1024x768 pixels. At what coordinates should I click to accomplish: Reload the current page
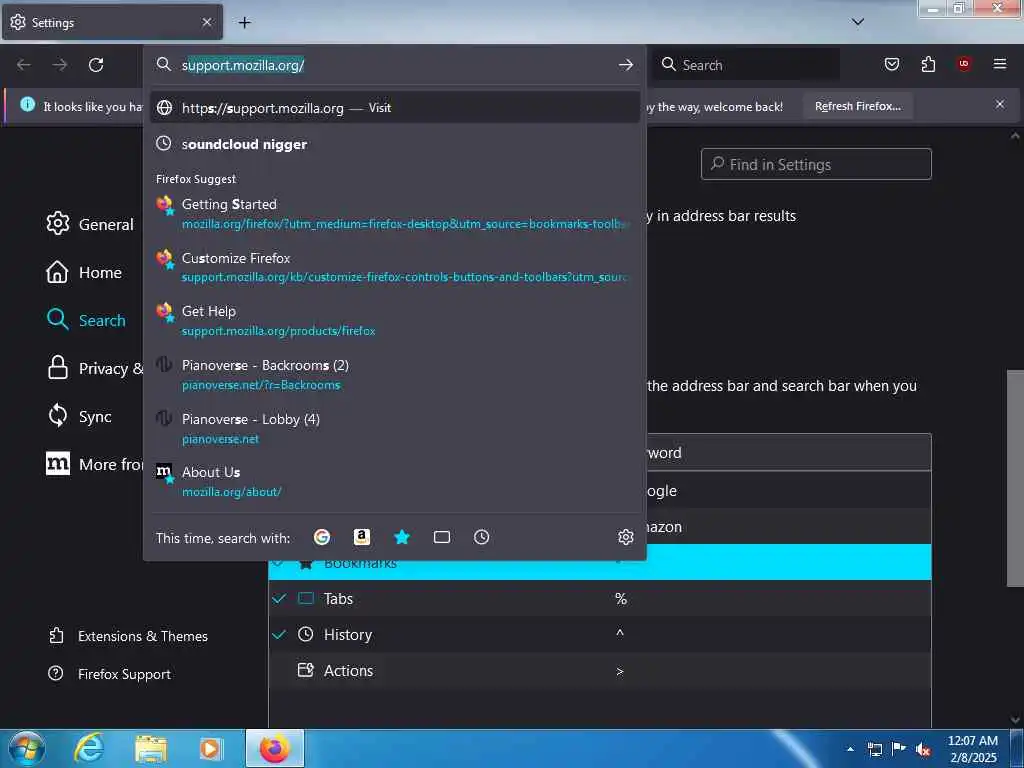coord(96,65)
